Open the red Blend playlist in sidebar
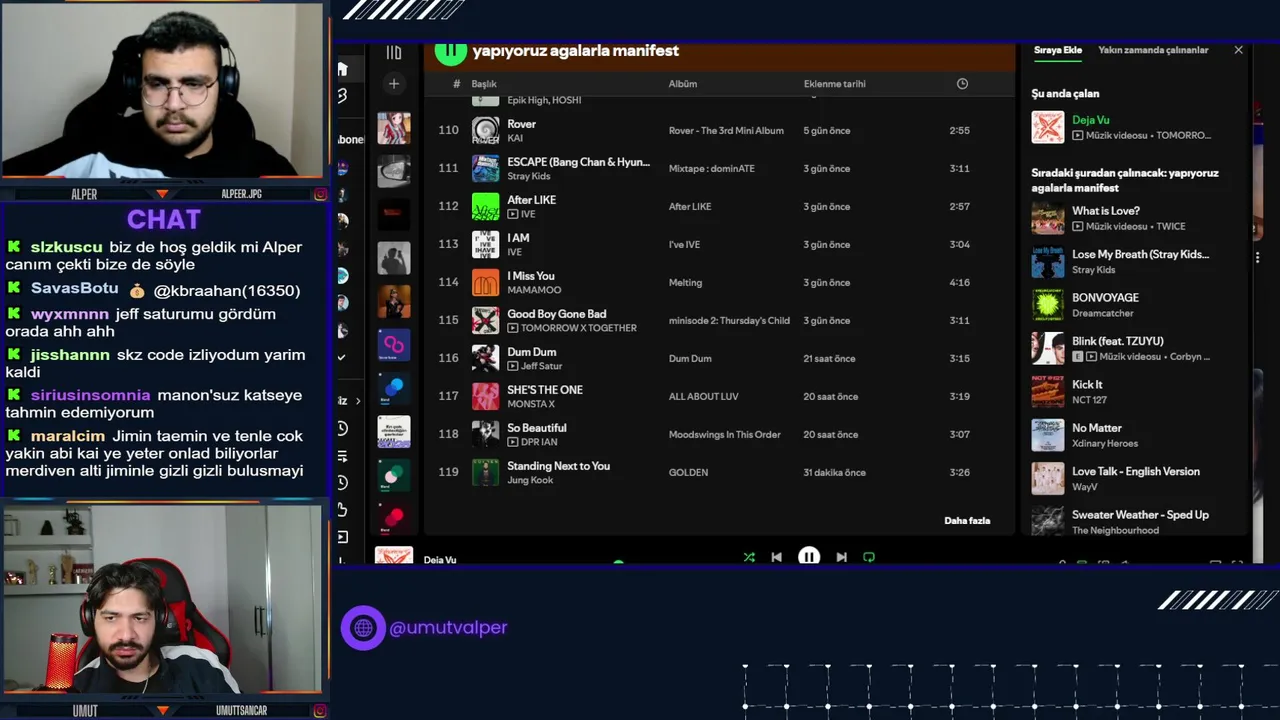 [394, 518]
